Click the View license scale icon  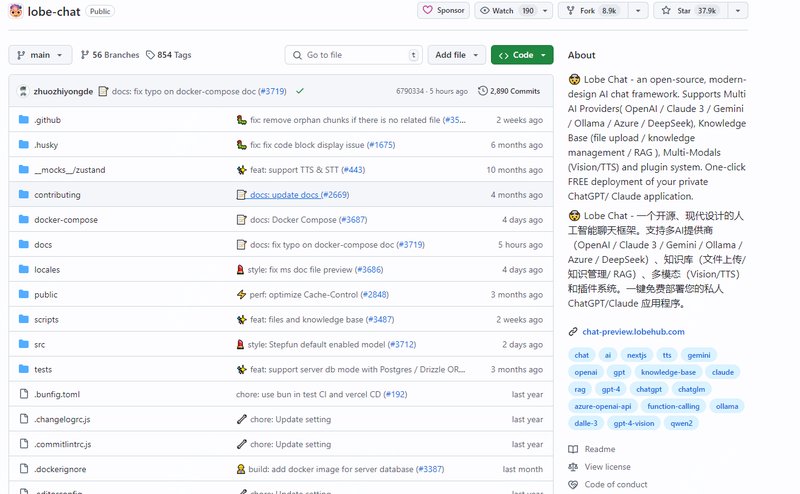(x=573, y=467)
